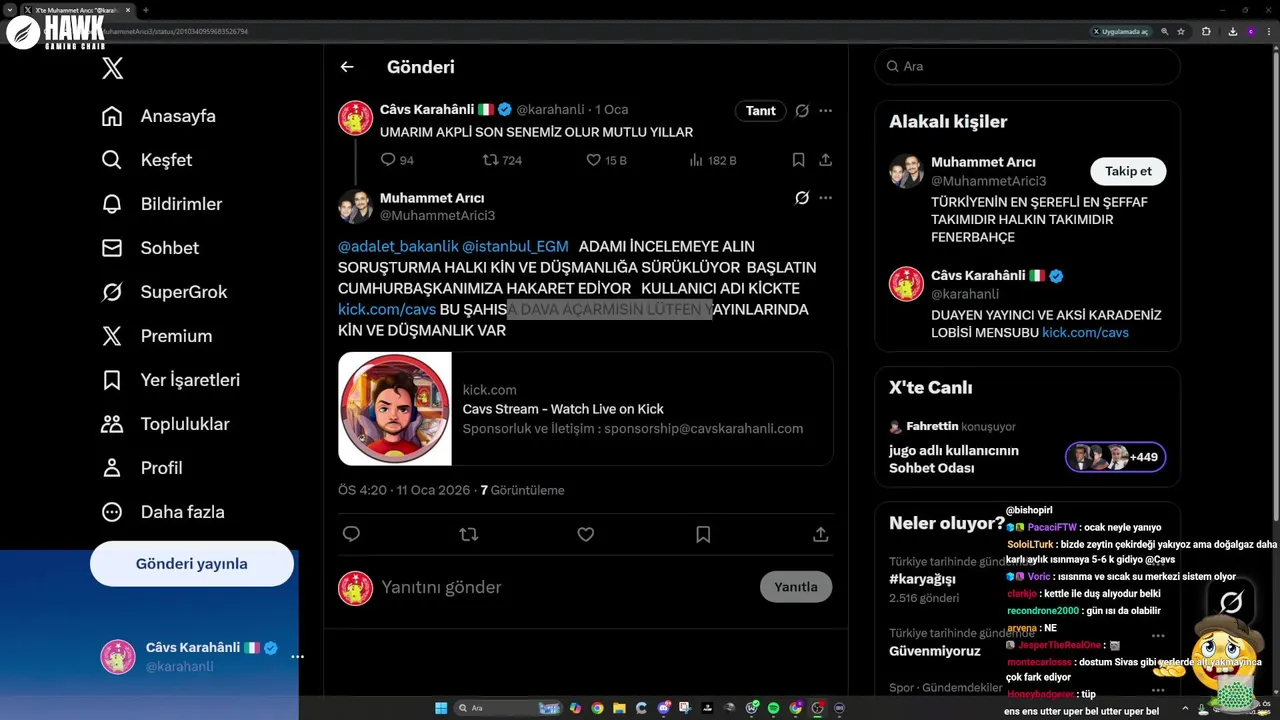This screenshot has height=720, width=1280.
Task: Click the Ara search box
Action: 1027,66
